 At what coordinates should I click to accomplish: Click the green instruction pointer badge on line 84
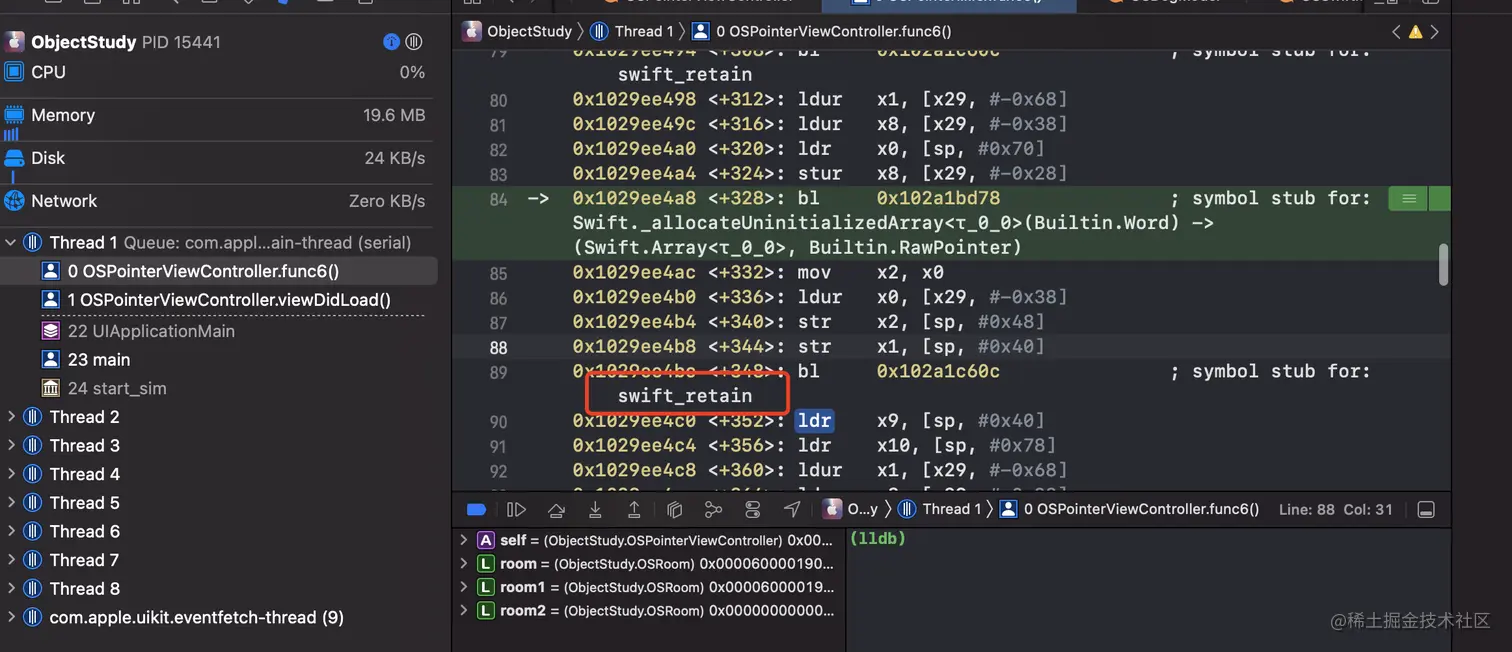1409,199
